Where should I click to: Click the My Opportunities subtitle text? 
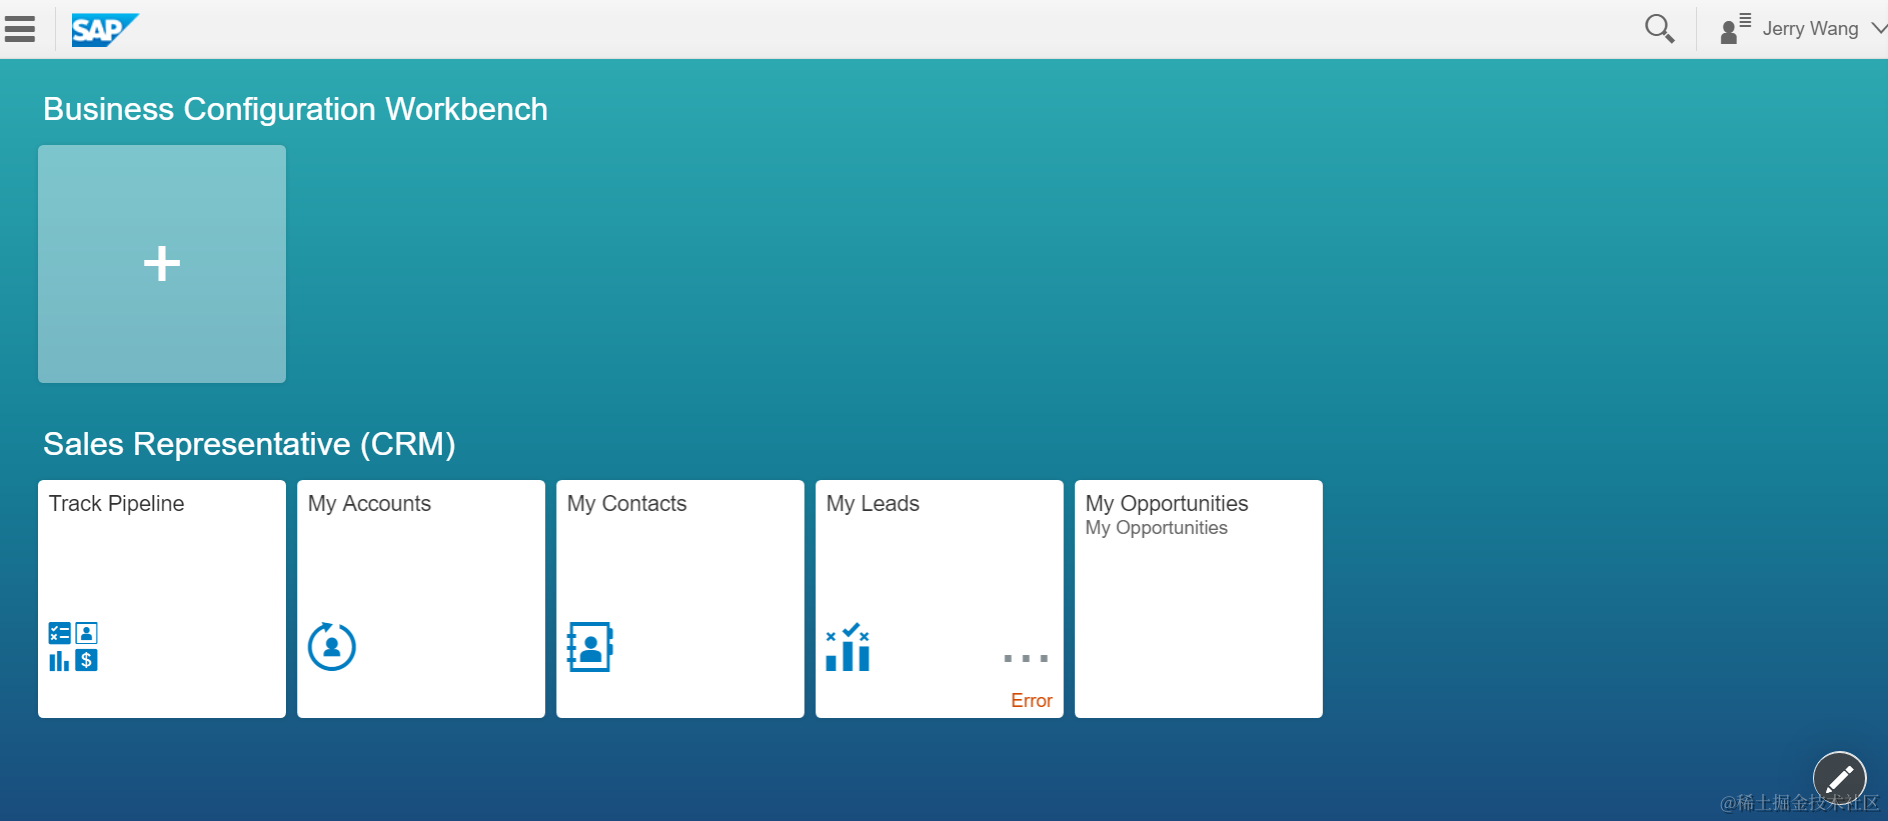[x=1156, y=528]
